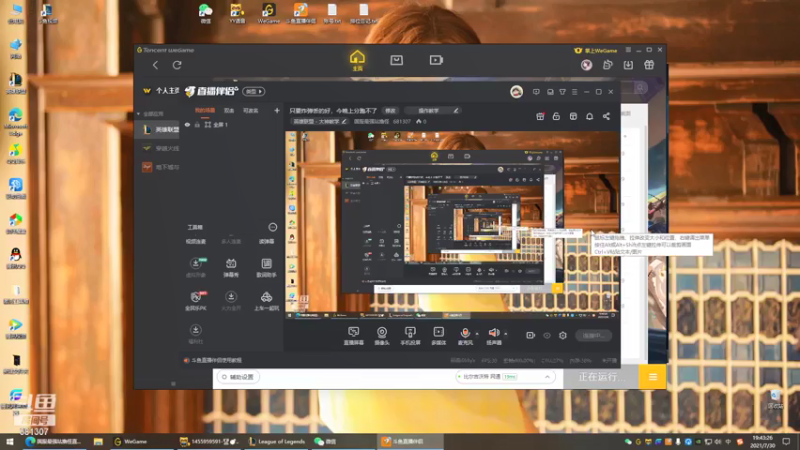Mute the 麦克风 microphone
The width and height of the screenshot is (800, 450).
pos(465,336)
